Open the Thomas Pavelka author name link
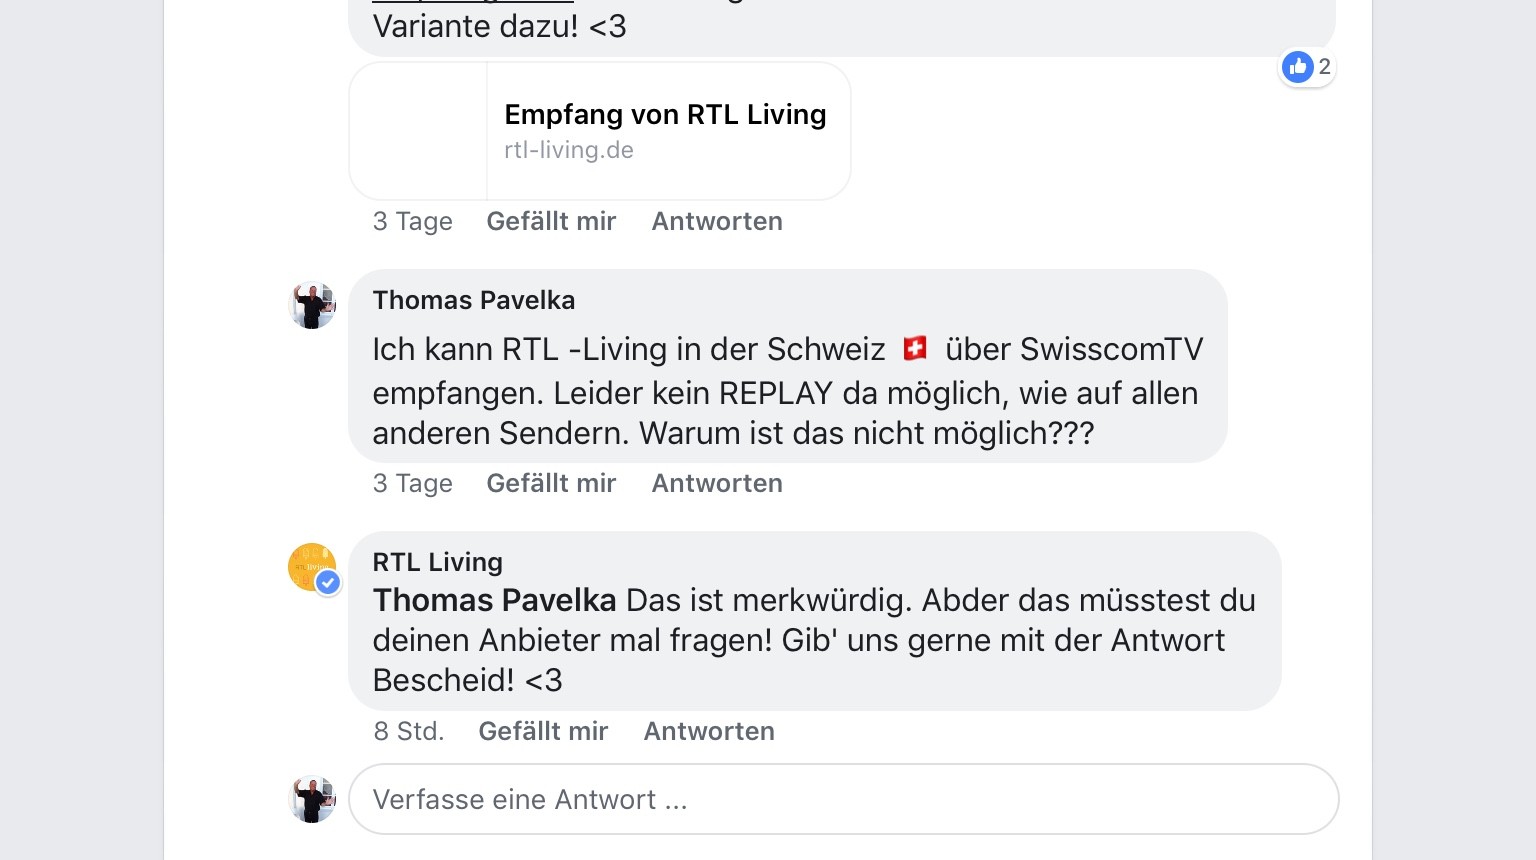The width and height of the screenshot is (1536, 860). (x=473, y=300)
